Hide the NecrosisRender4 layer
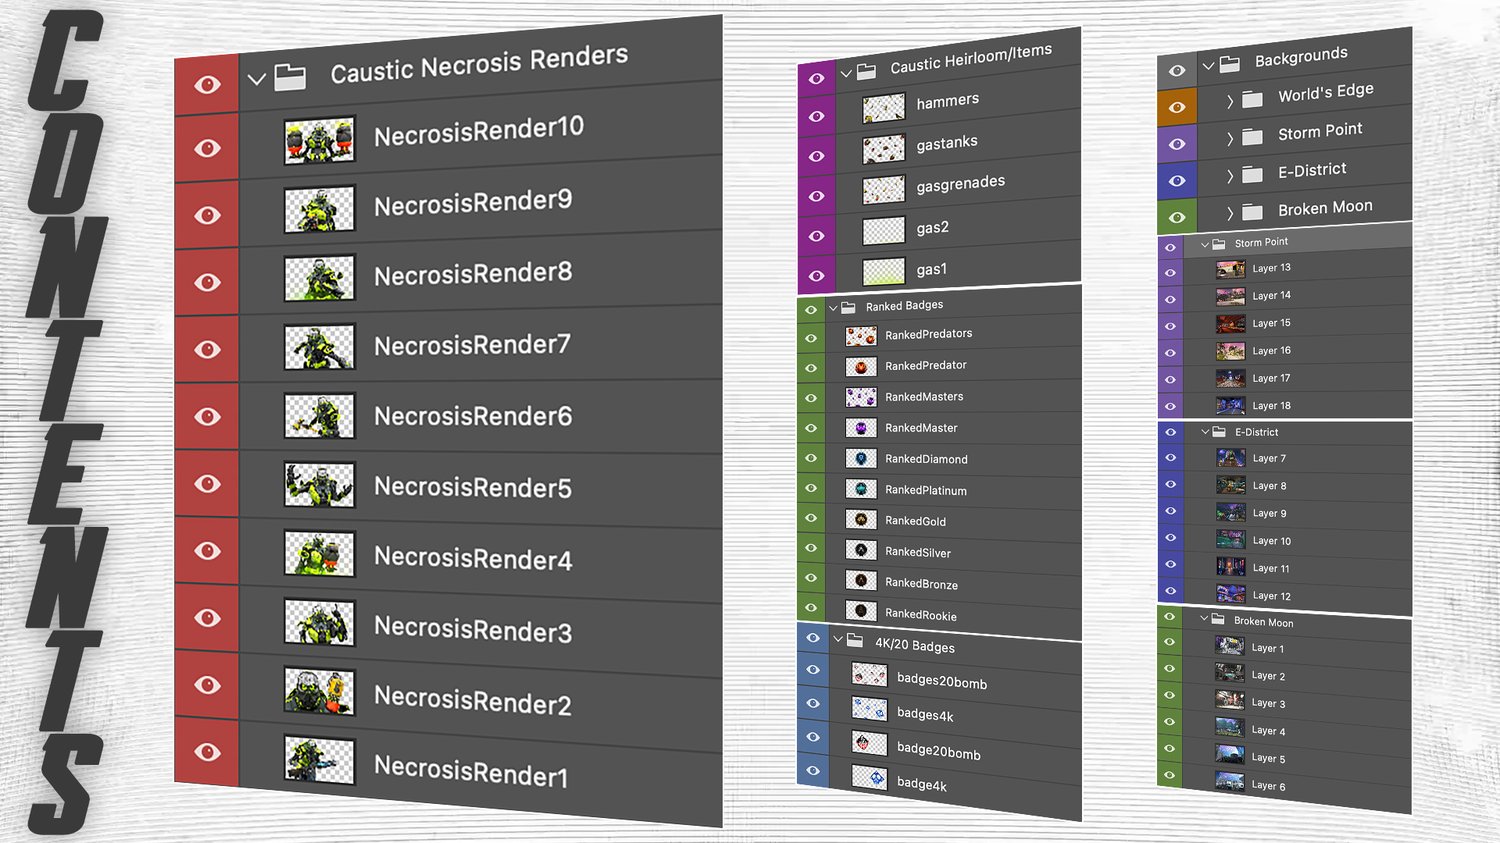The width and height of the screenshot is (1500, 843). coord(207,551)
